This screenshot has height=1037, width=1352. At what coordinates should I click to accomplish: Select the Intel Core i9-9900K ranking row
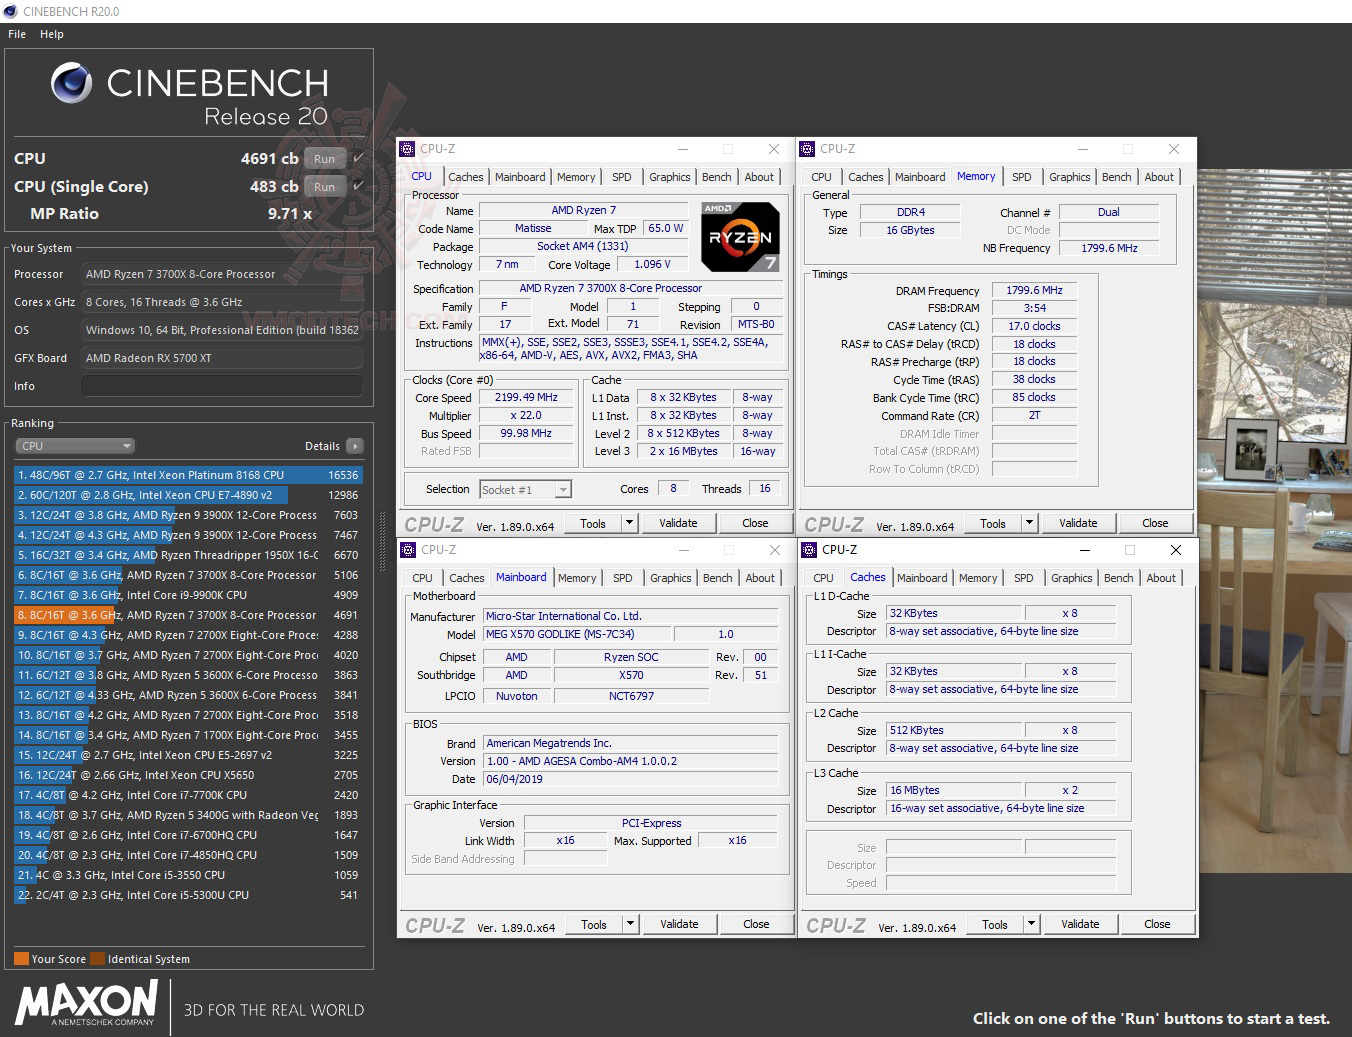coord(188,595)
